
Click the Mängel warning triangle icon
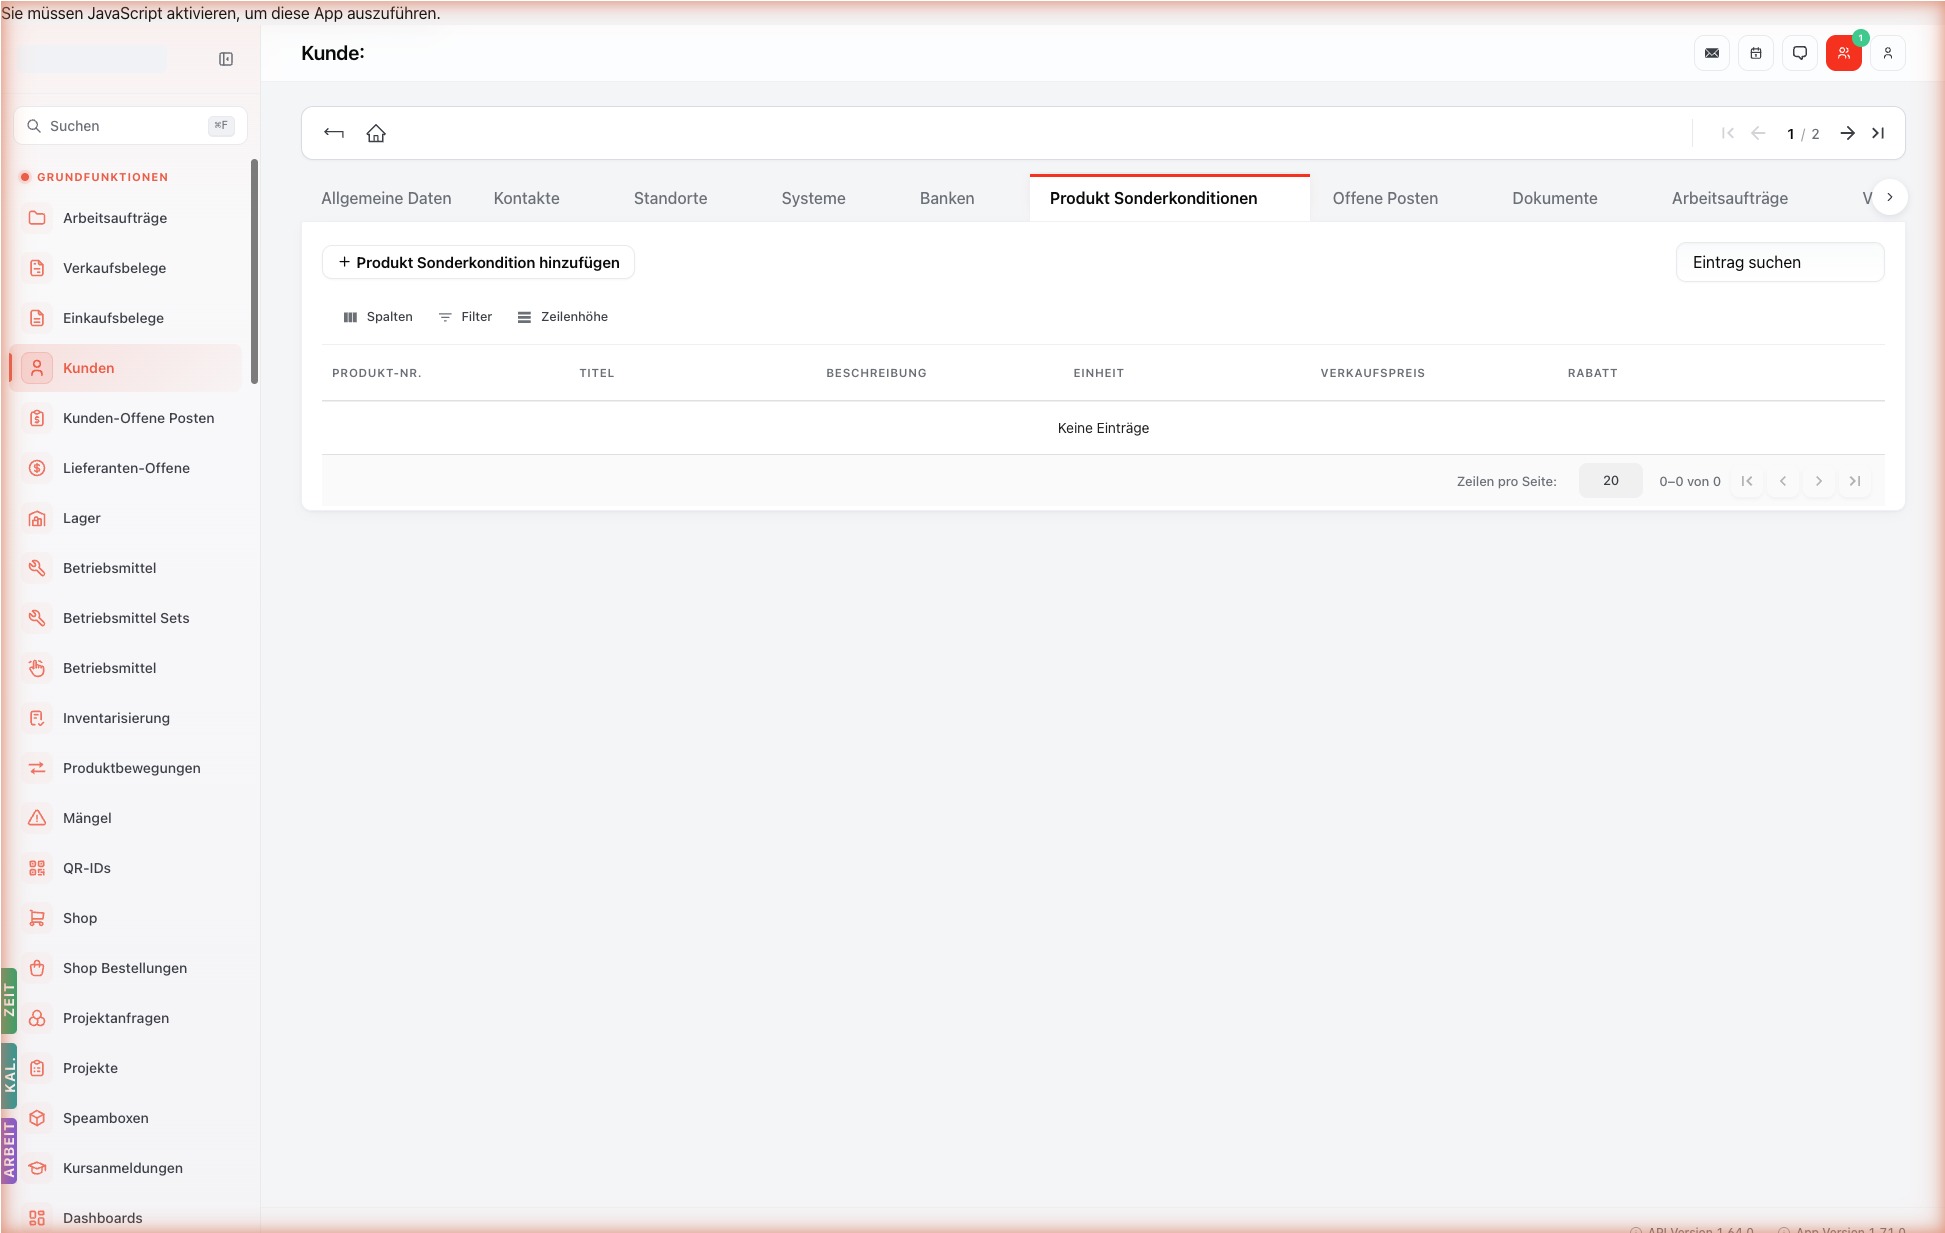pos(37,818)
